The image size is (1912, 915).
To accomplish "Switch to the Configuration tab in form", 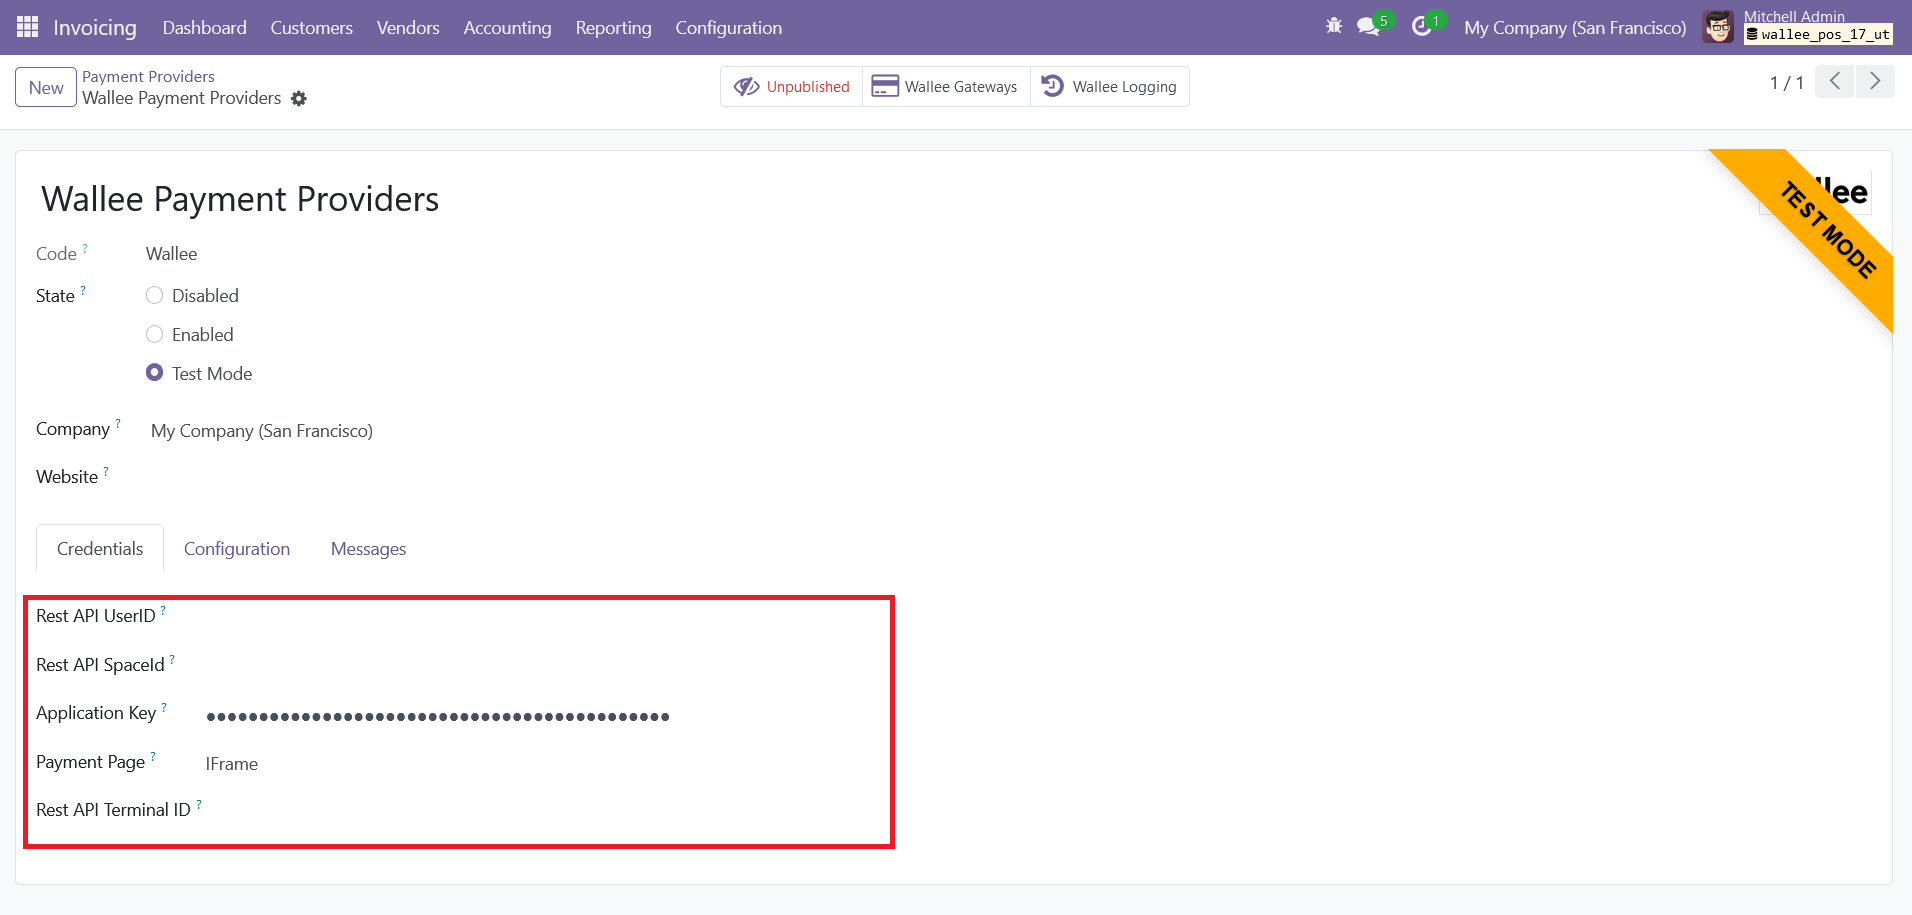I will pos(237,549).
